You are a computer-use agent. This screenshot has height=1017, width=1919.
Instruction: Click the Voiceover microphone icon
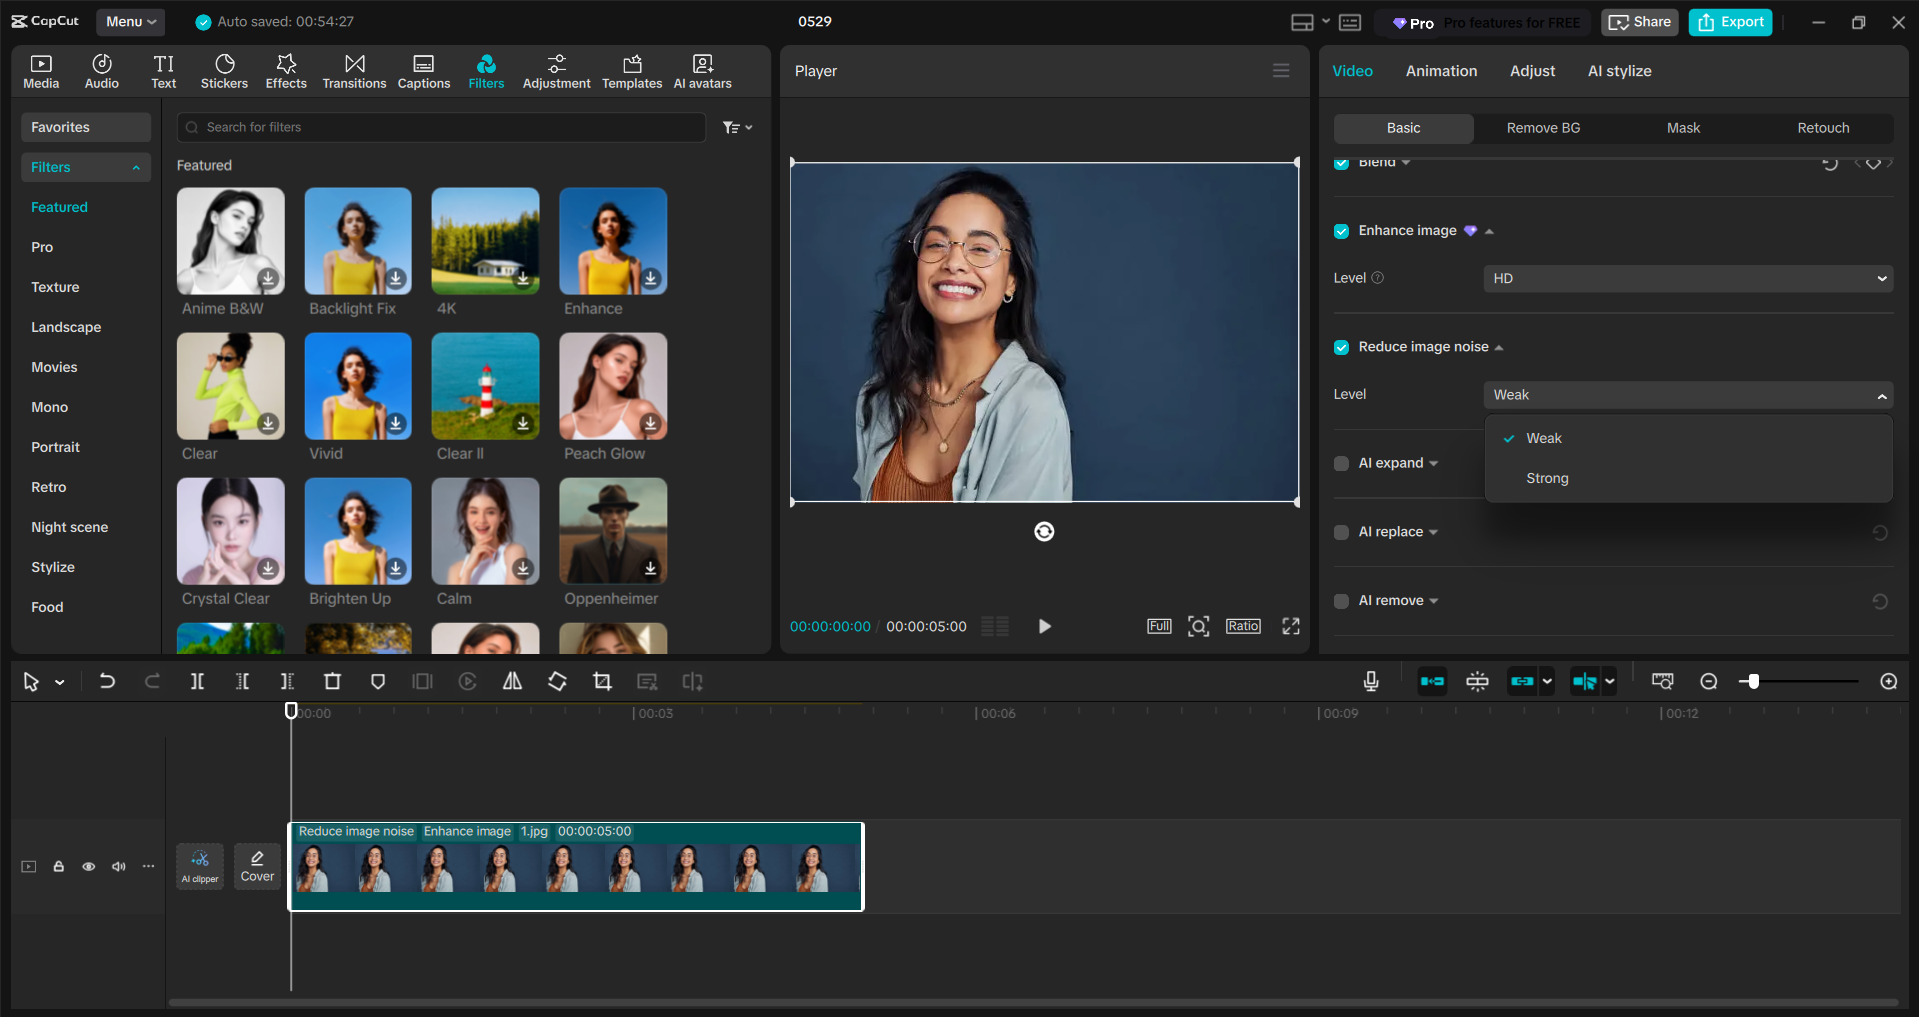[1369, 681]
